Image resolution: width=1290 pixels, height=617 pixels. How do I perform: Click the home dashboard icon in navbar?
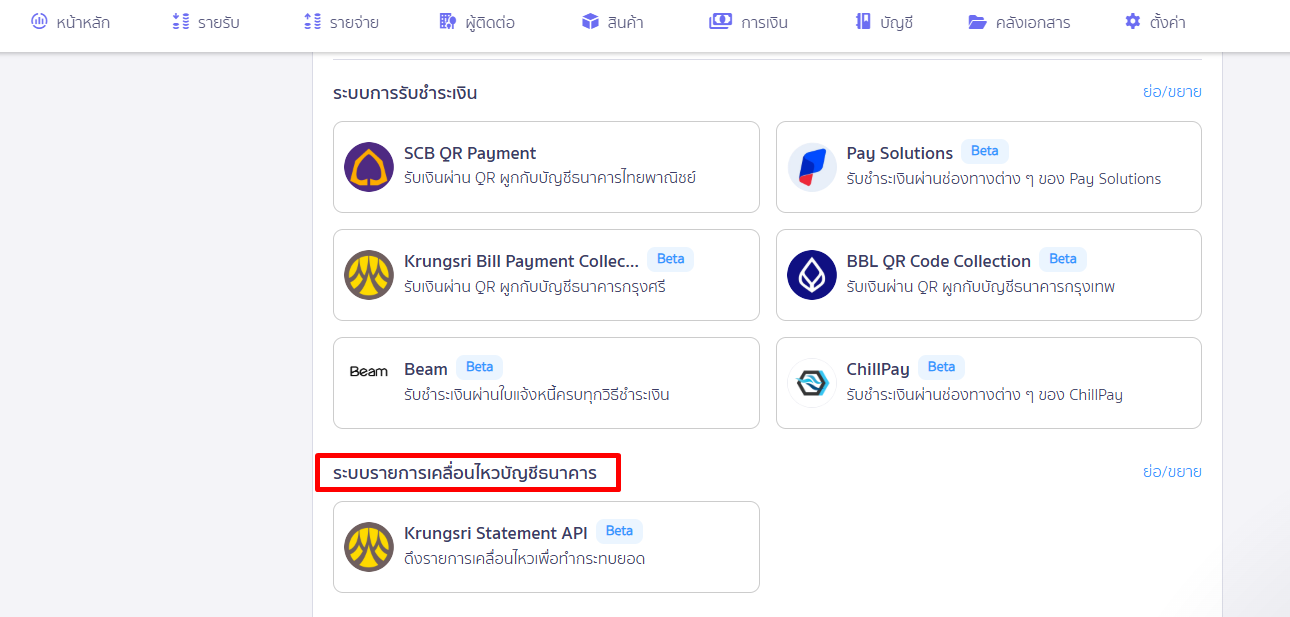[39, 21]
